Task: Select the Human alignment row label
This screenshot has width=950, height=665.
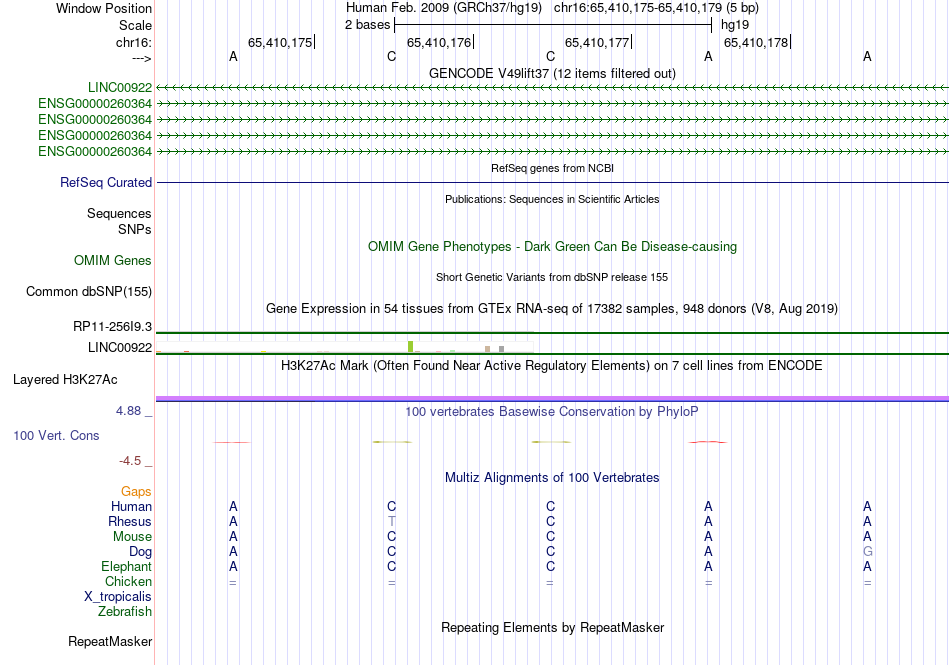Action: click(x=131, y=506)
